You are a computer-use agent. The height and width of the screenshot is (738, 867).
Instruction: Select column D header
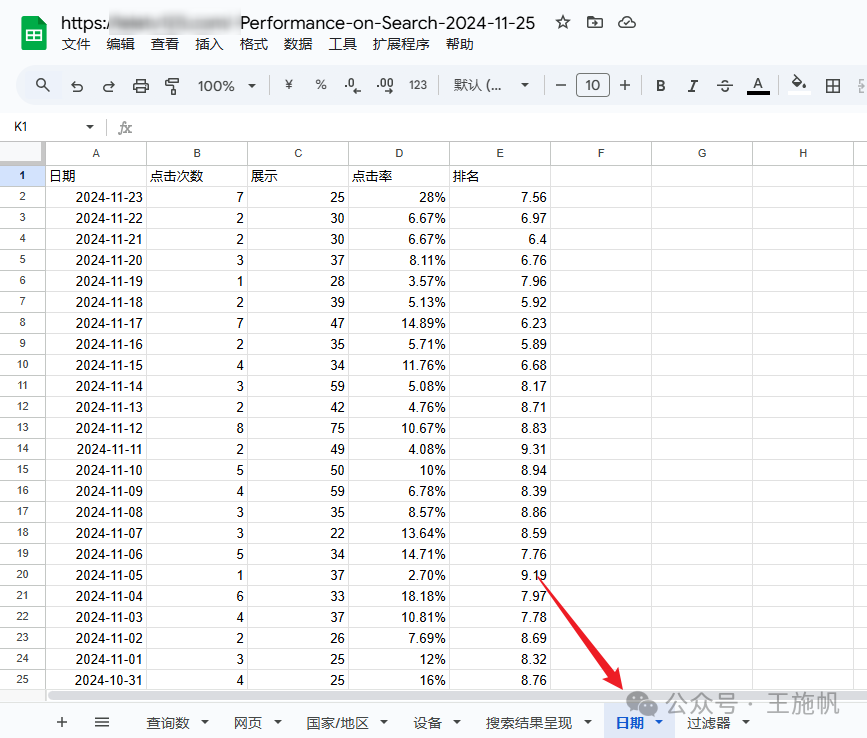[x=399, y=153]
